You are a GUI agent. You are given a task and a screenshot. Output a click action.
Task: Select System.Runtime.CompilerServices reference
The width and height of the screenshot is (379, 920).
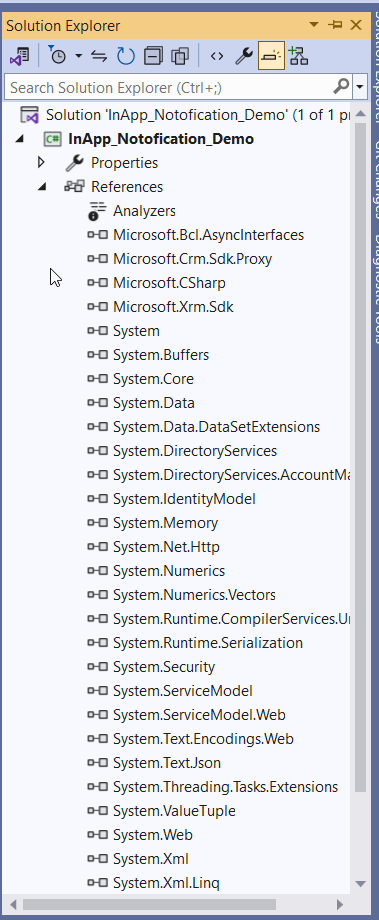232,619
